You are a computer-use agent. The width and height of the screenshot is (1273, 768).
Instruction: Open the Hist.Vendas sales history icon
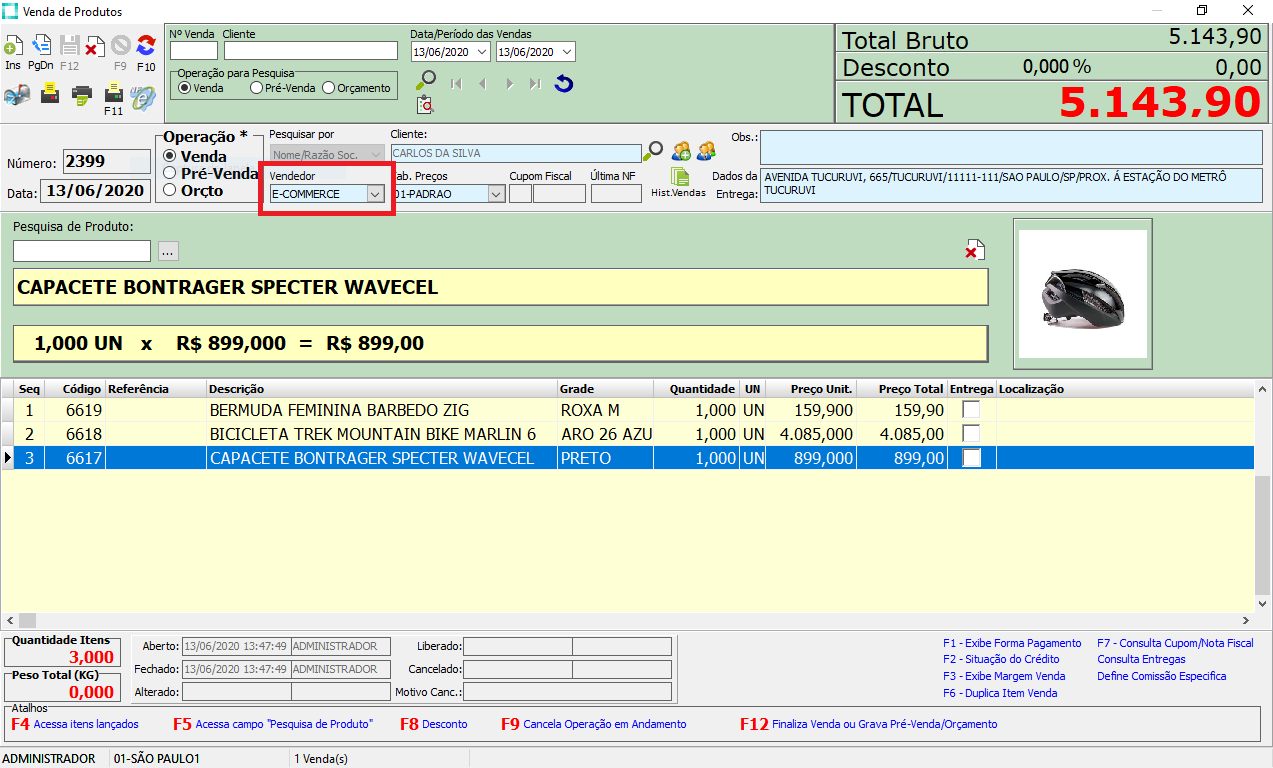[680, 178]
